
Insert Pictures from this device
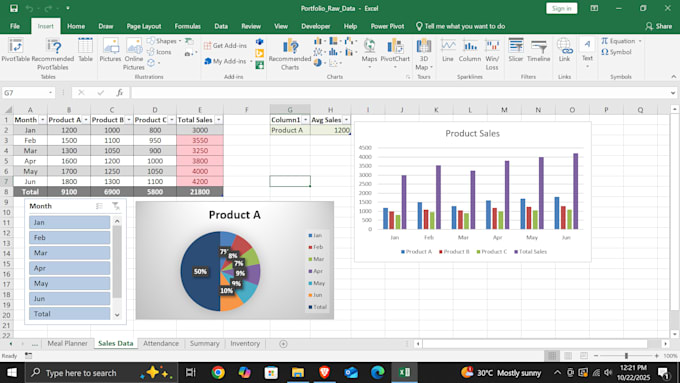(x=110, y=50)
